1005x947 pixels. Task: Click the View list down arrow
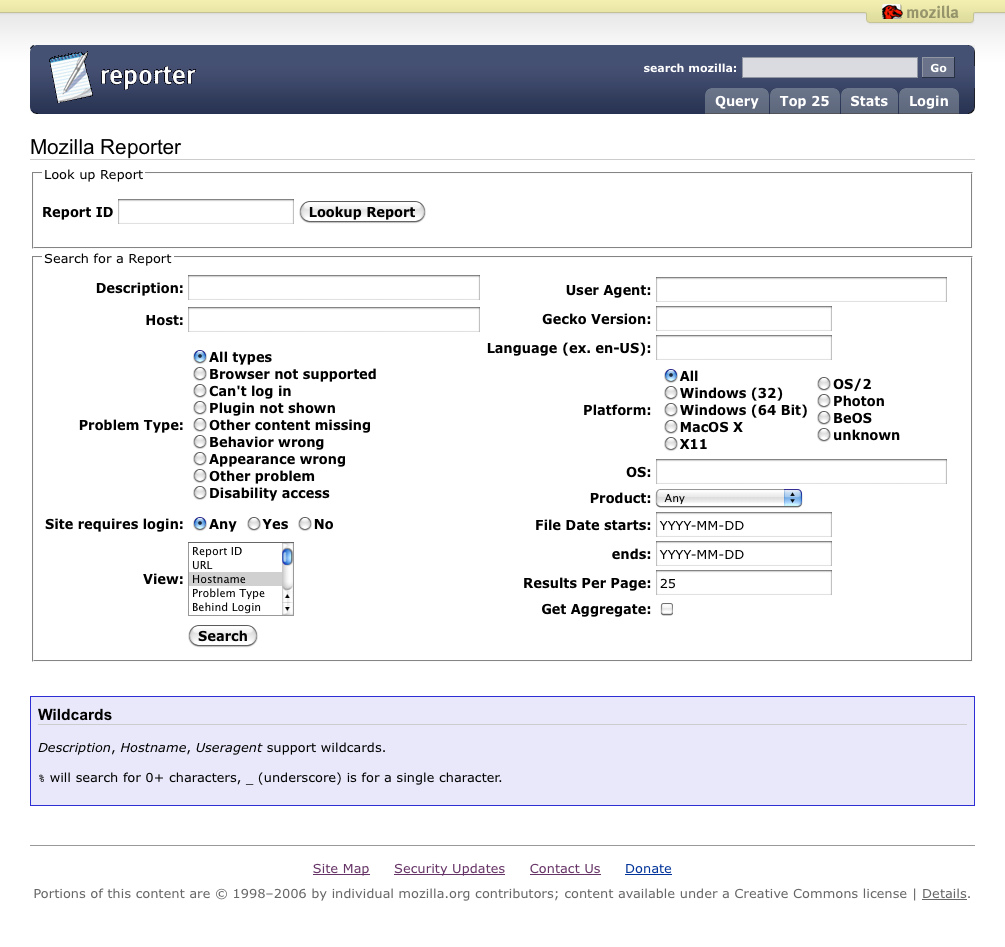[x=287, y=609]
